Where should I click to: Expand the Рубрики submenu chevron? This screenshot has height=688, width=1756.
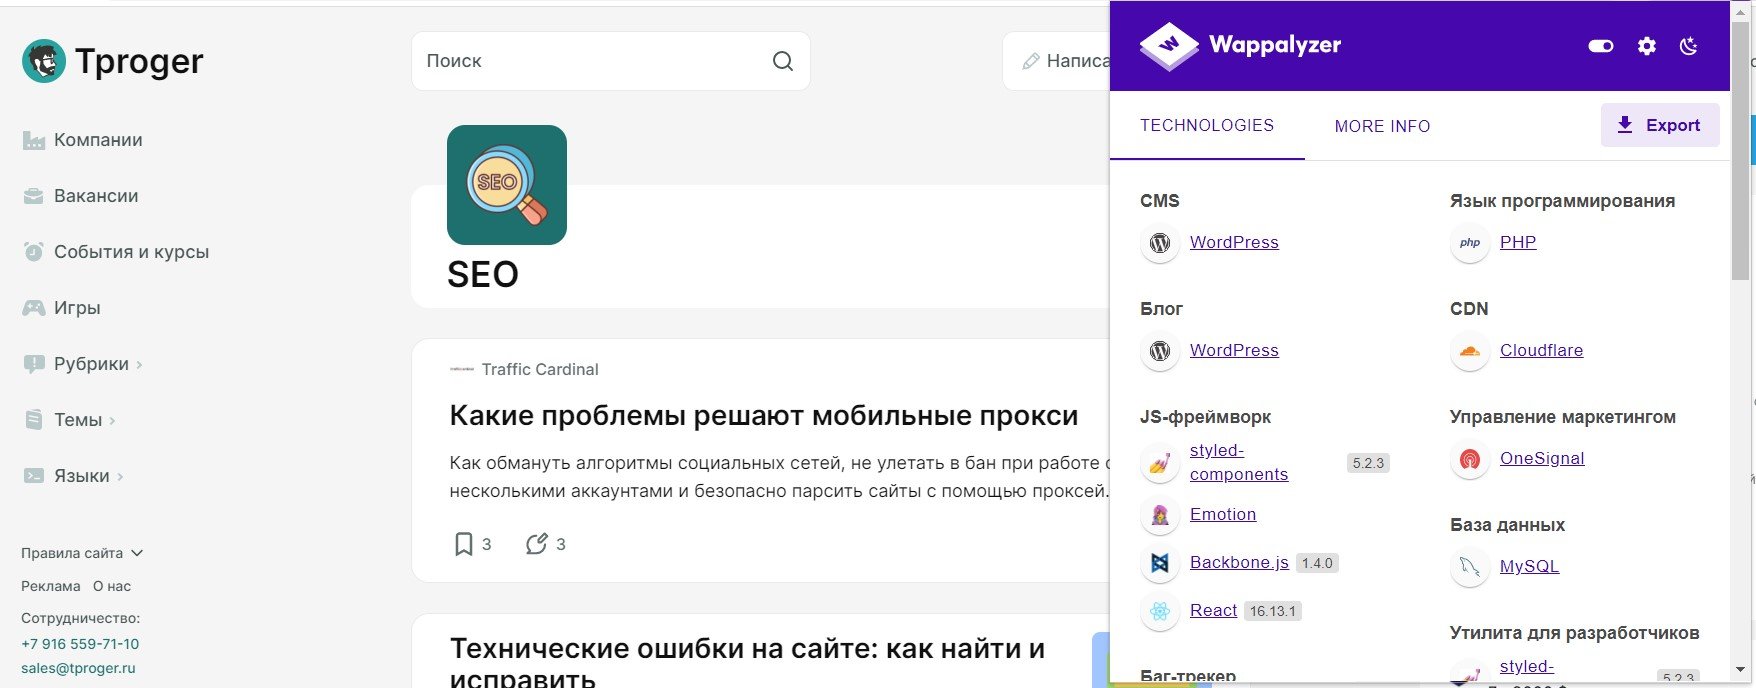(139, 365)
